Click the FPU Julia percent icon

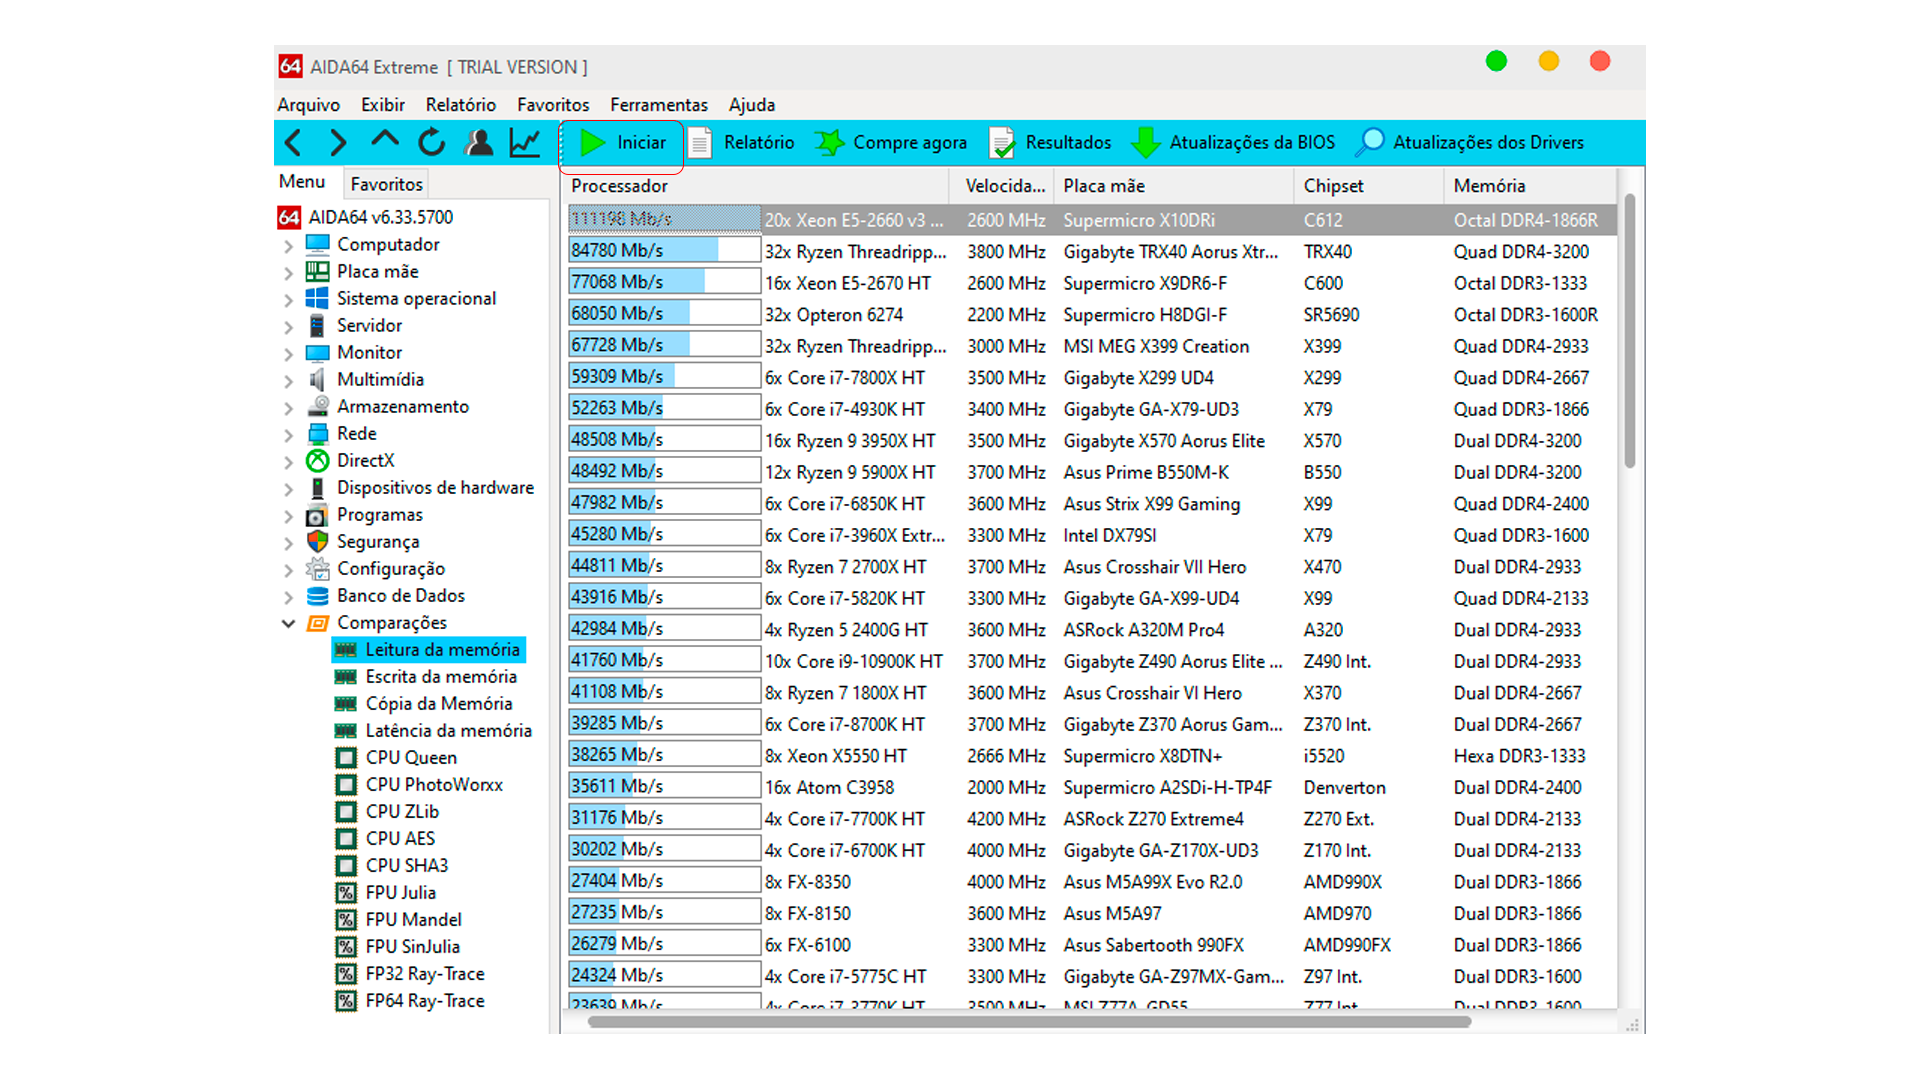pos(346,893)
